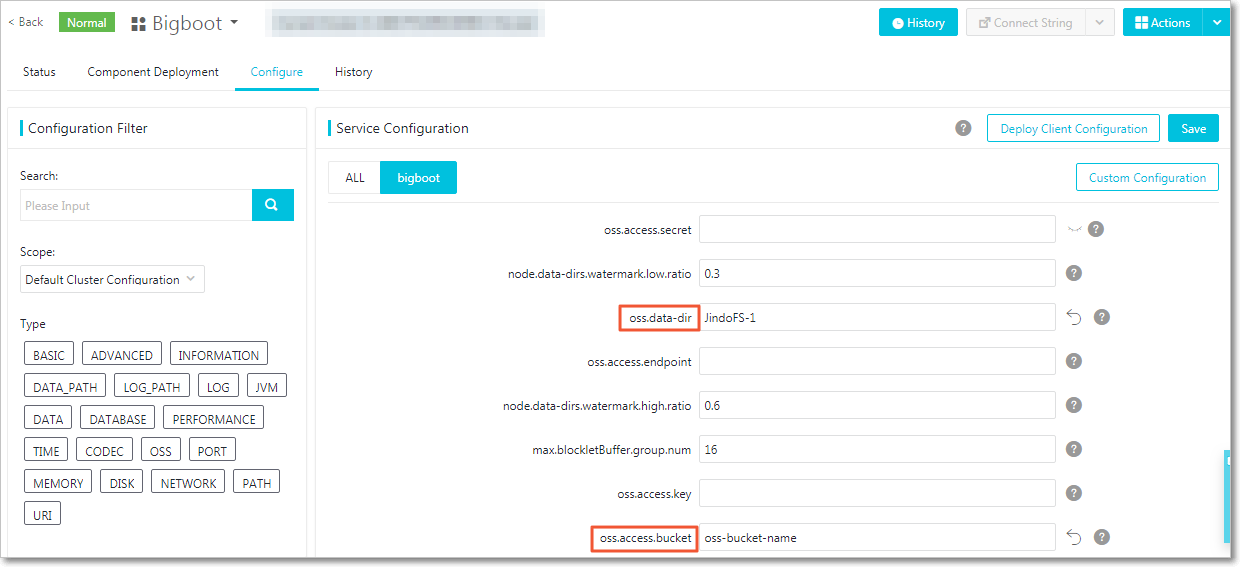Revert the oss.access.bucket value
Screen dimensions: 1240x567
pyautogui.click(x=1074, y=537)
